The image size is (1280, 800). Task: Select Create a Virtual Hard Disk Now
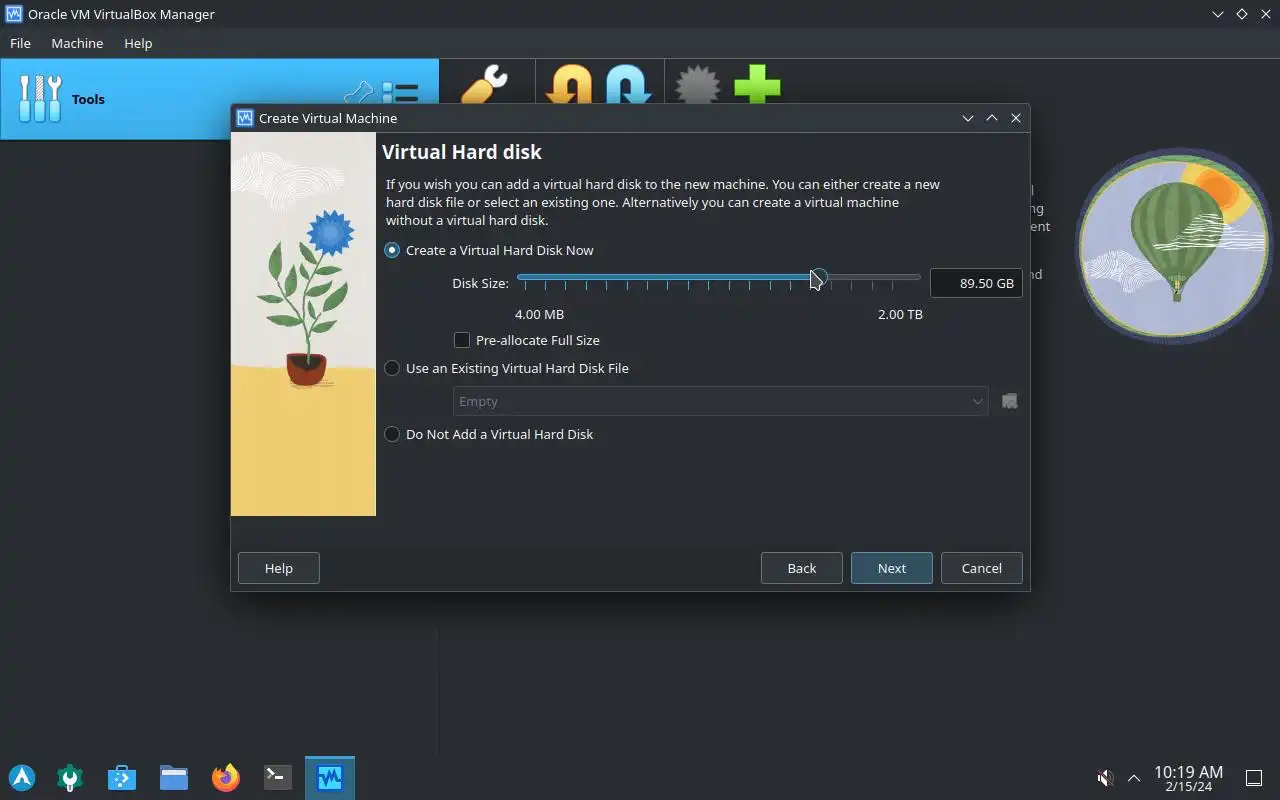tap(489, 250)
